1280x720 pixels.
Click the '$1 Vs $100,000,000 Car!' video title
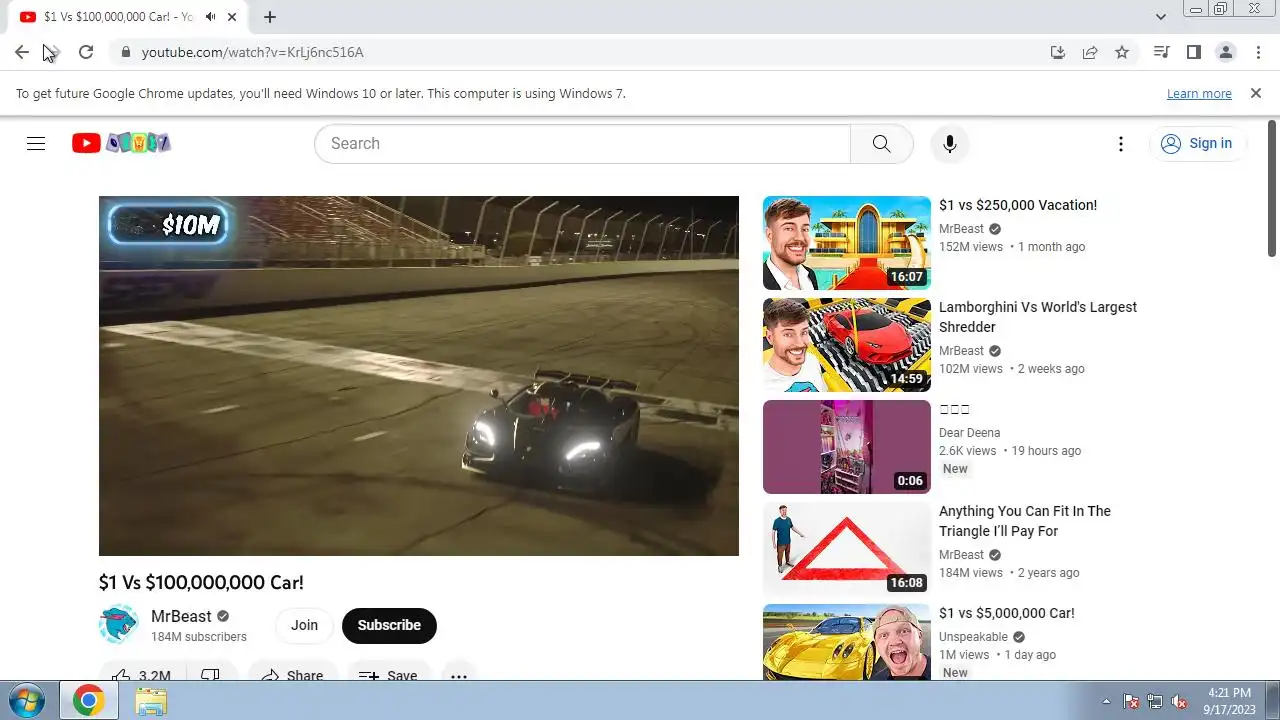(201, 582)
